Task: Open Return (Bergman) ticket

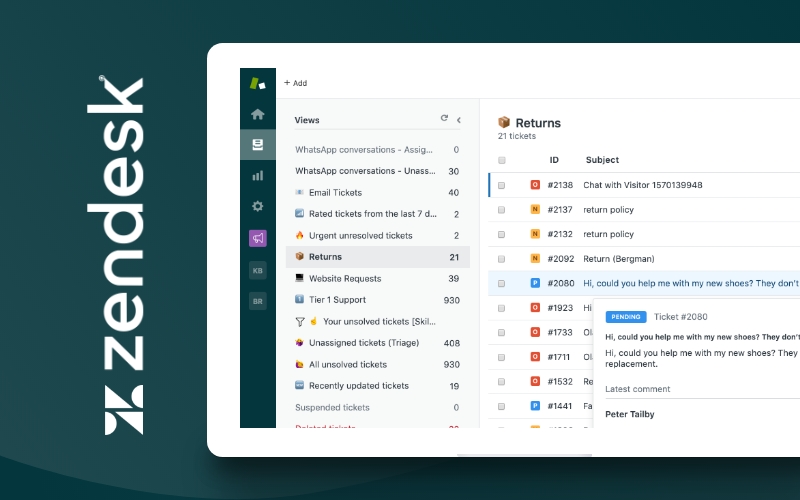Action: click(x=618, y=259)
